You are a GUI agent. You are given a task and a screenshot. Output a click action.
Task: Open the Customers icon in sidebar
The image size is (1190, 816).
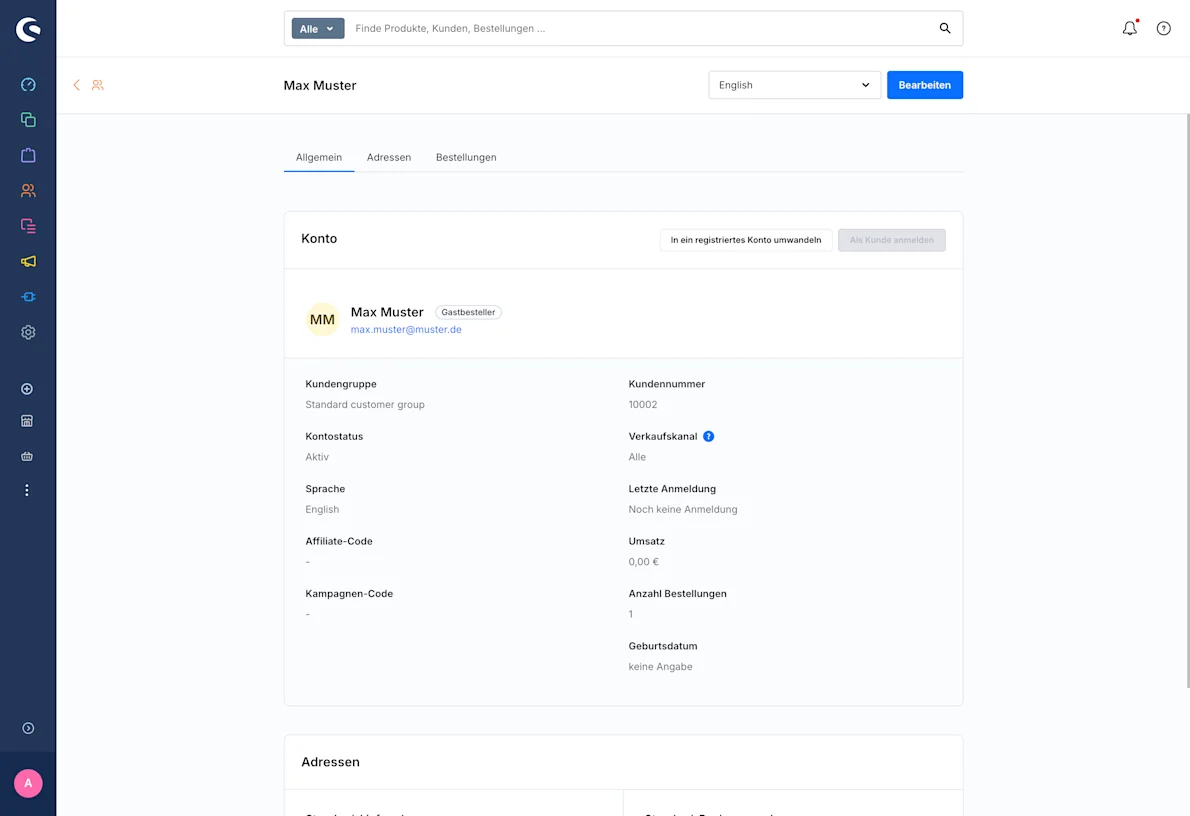(x=28, y=191)
